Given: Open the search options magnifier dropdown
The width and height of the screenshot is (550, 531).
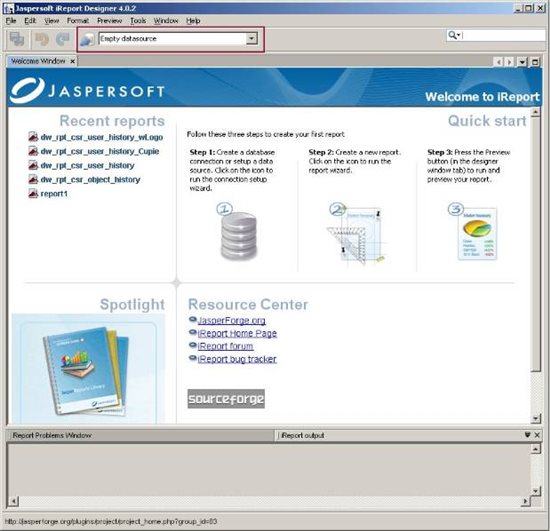Looking at the screenshot, I should click(x=454, y=35).
